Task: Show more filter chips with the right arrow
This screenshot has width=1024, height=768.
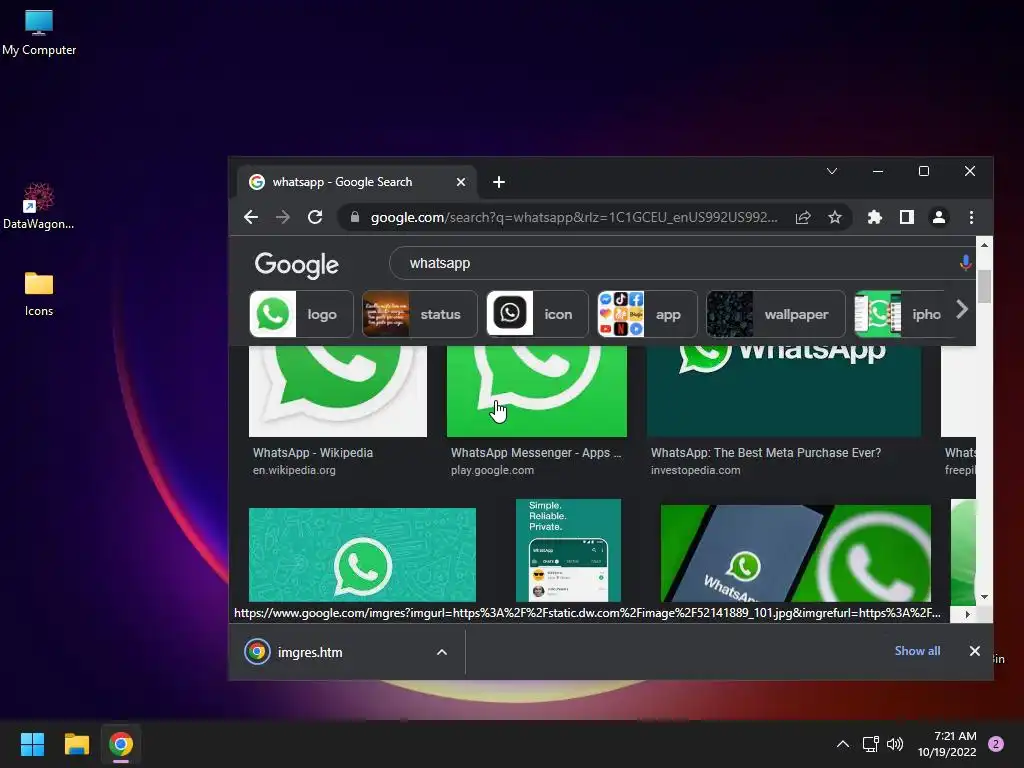Action: [x=961, y=310]
